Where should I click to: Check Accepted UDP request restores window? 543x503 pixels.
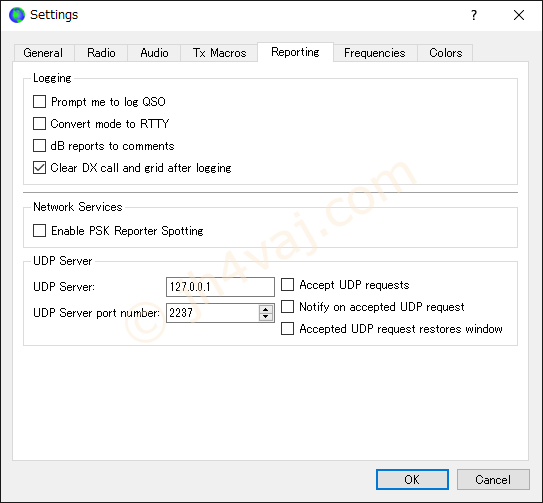[287, 329]
